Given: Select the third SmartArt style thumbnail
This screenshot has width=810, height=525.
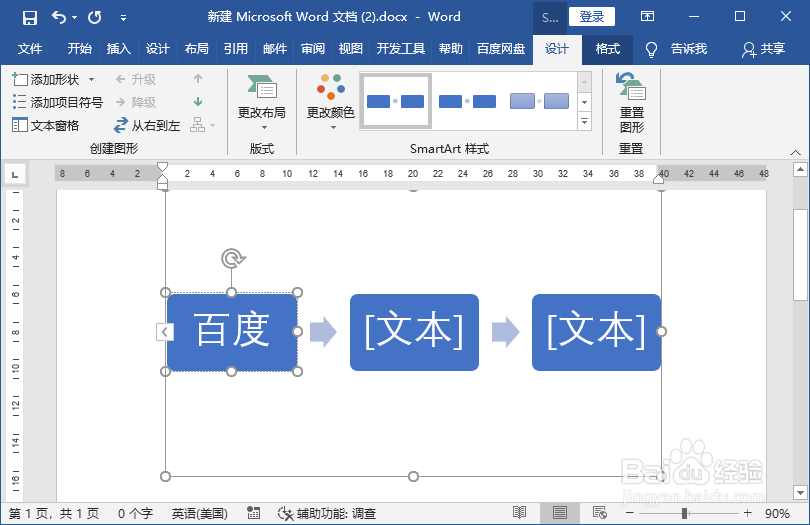Looking at the screenshot, I should coord(539,101).
